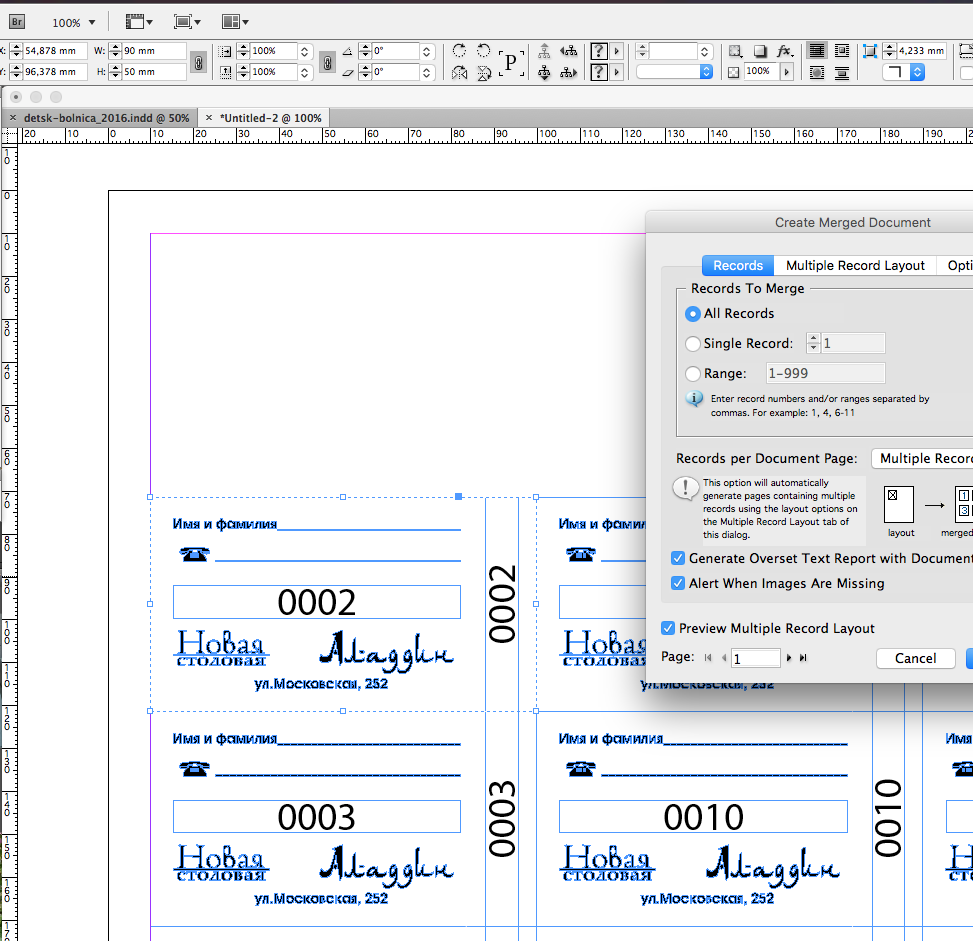Flip the selection vertically
The image size is (973, 941).
(x=484, y=73)
